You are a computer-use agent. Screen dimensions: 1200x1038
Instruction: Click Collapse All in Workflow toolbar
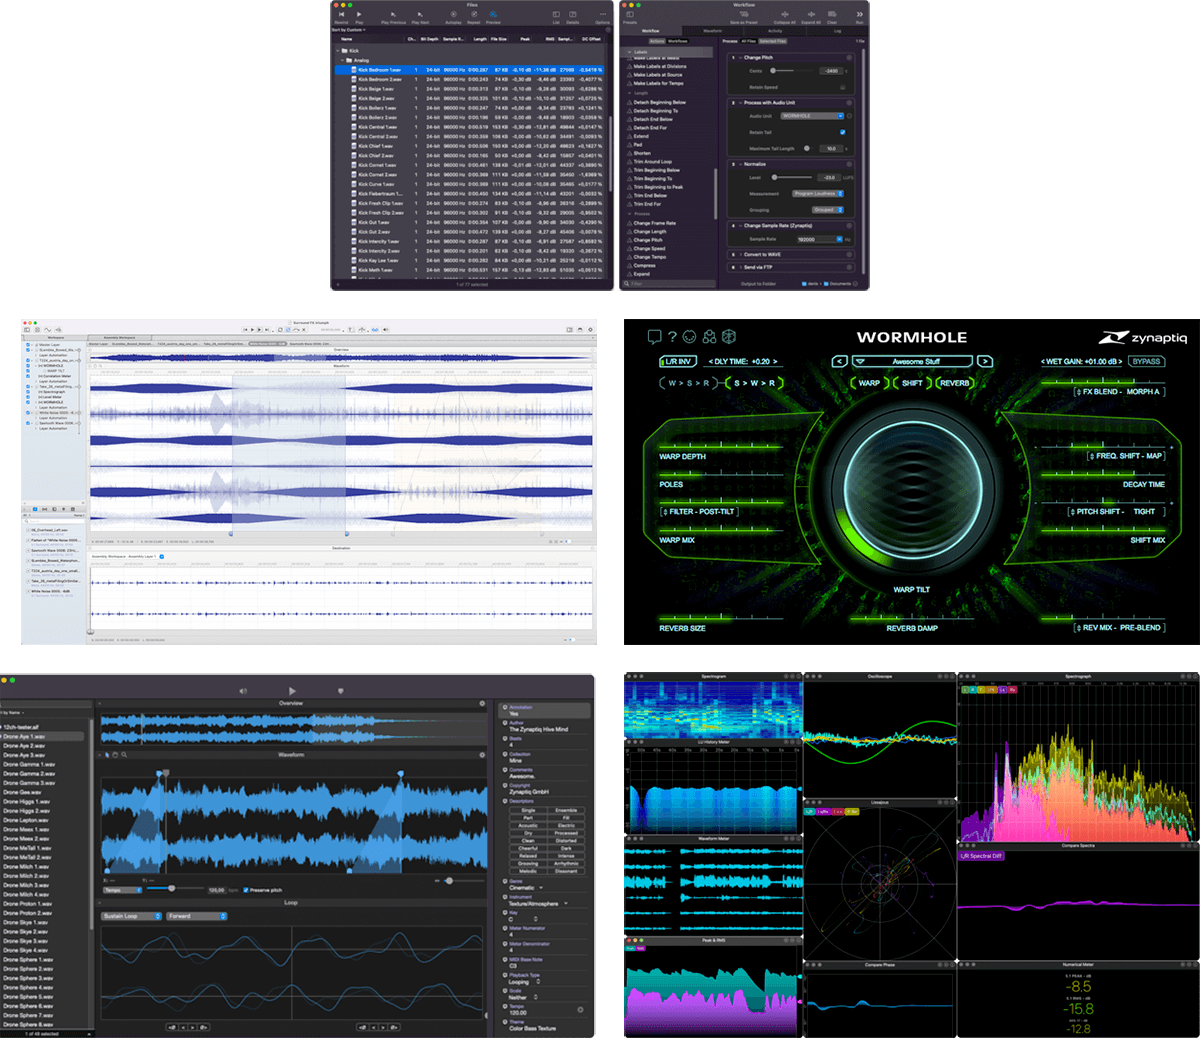tap(784, 15)
